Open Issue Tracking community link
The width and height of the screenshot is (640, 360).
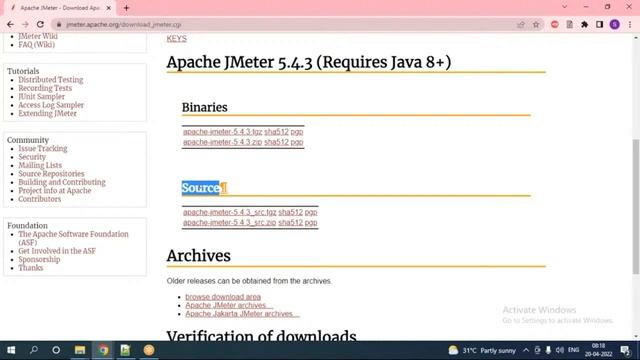(x=43, y=149)
